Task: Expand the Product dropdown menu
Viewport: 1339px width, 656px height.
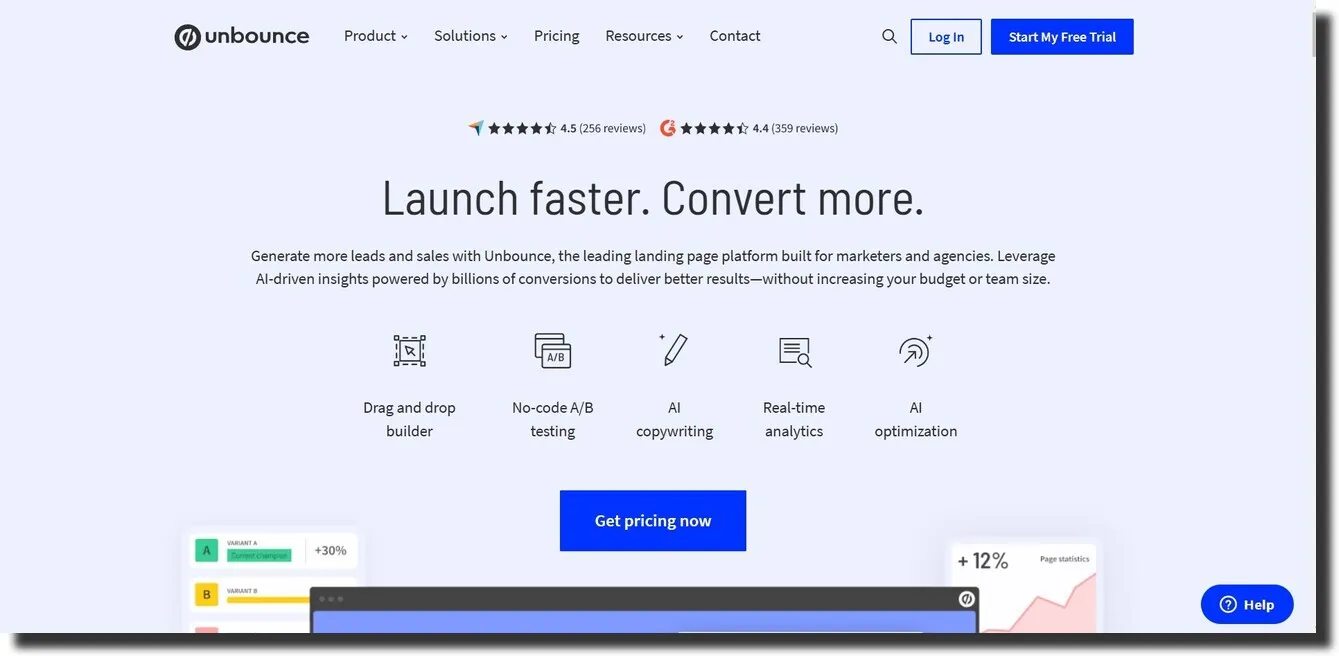Action: (x=375, y=35)
